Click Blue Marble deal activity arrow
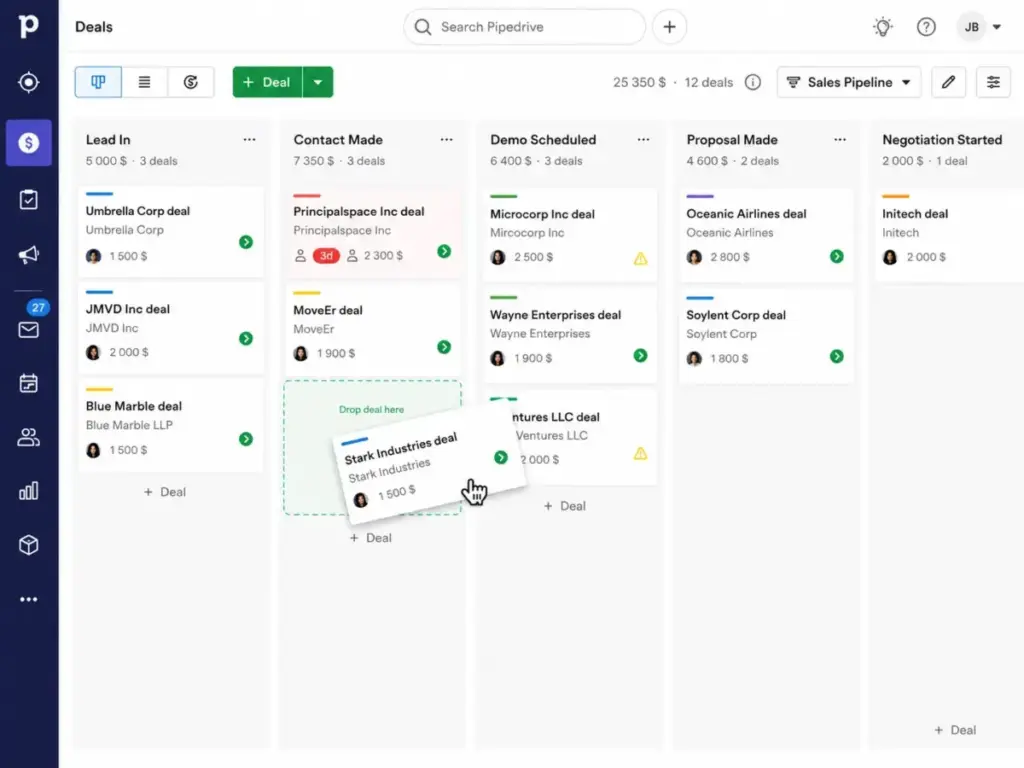 (x=246, y=439)
